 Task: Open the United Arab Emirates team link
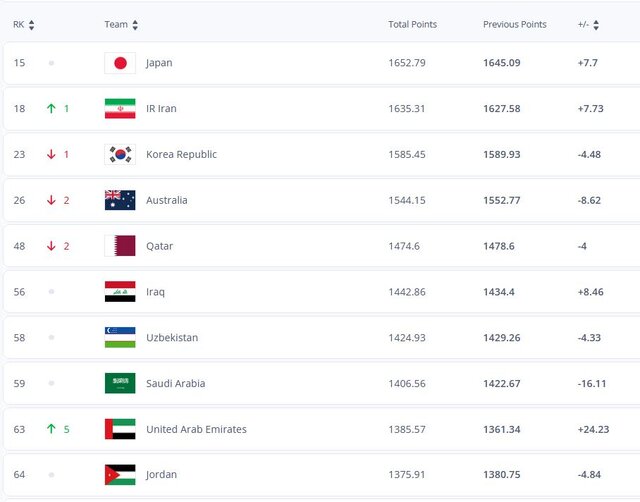(x=196, y=429)
